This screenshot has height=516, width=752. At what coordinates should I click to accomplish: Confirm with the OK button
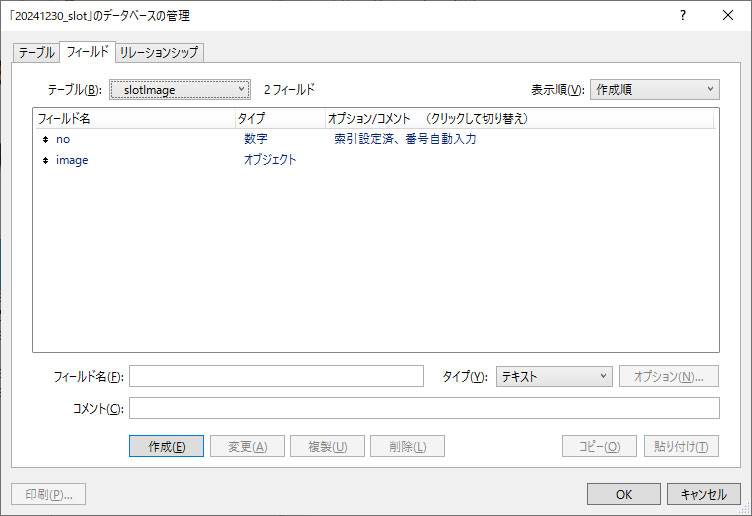tap(624, 494)
